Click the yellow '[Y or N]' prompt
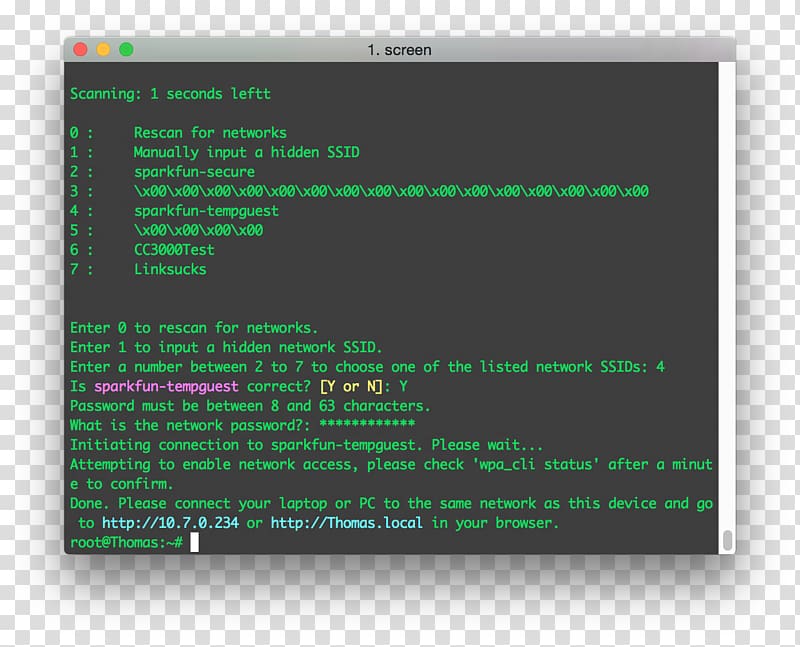 pyautogui.click(x=351, y=387)
